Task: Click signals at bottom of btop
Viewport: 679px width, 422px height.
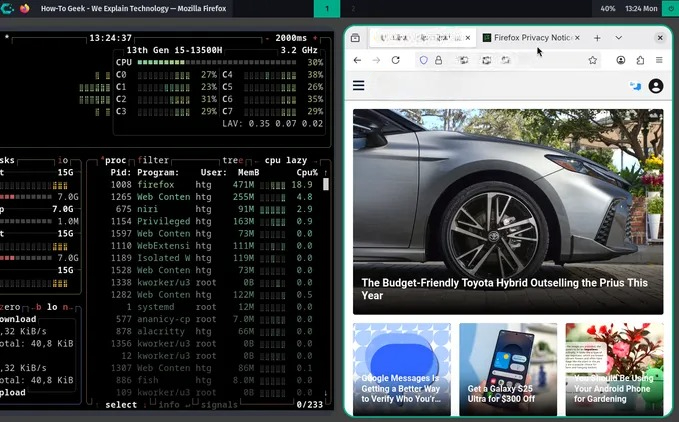Action: 219,405
